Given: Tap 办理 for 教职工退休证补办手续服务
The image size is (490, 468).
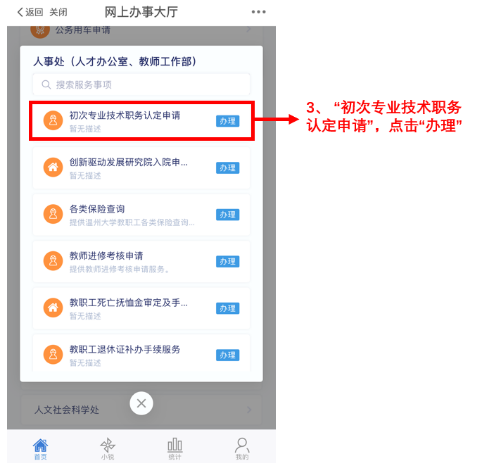Looking at the screenshot, I should tap(228, 355).
